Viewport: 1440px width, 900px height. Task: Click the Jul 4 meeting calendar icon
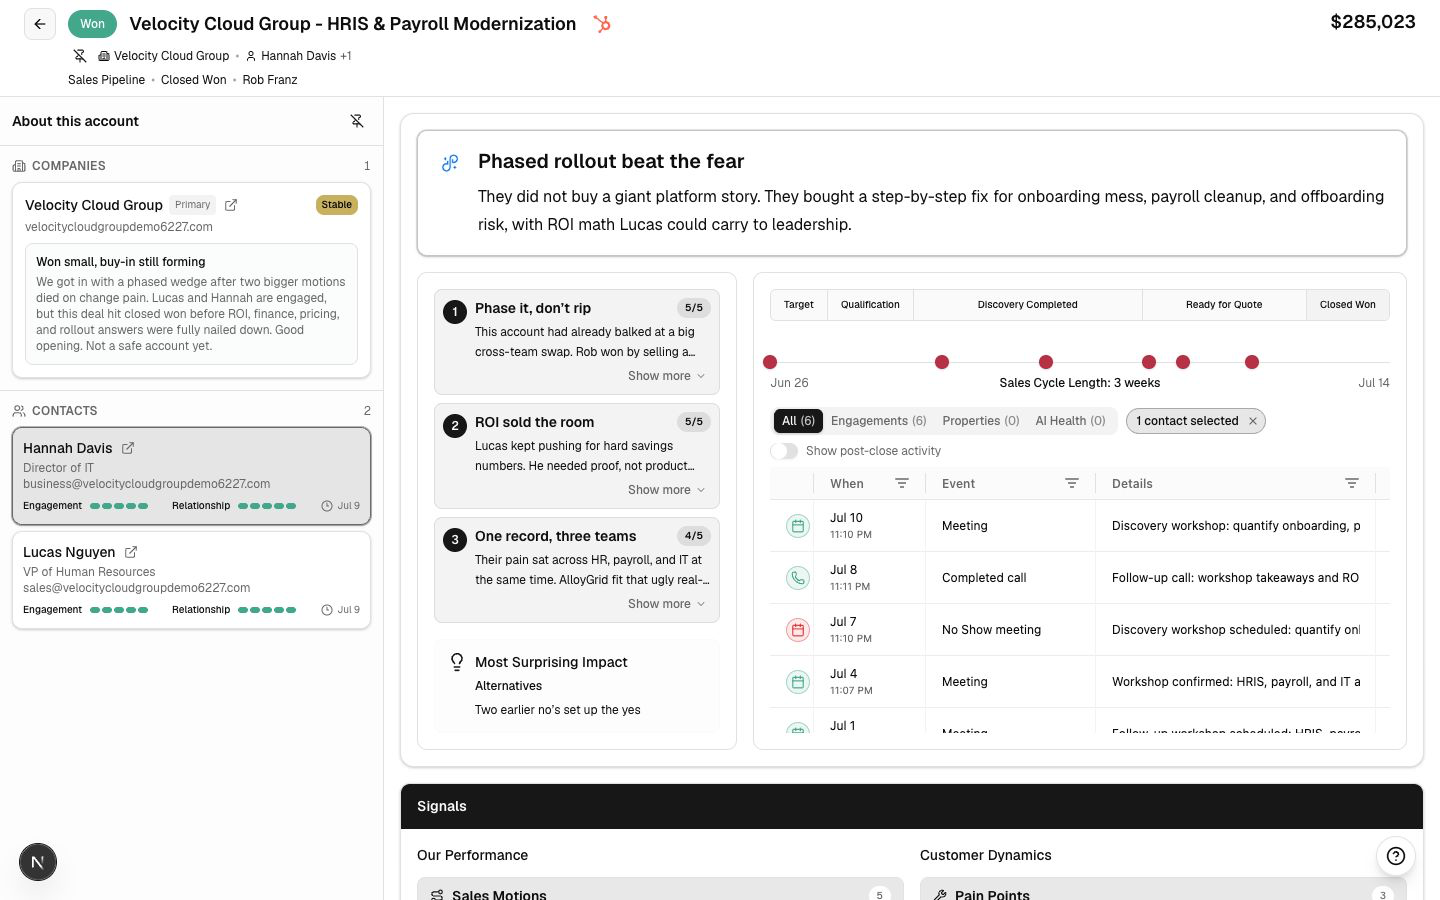tap(798, 682)
